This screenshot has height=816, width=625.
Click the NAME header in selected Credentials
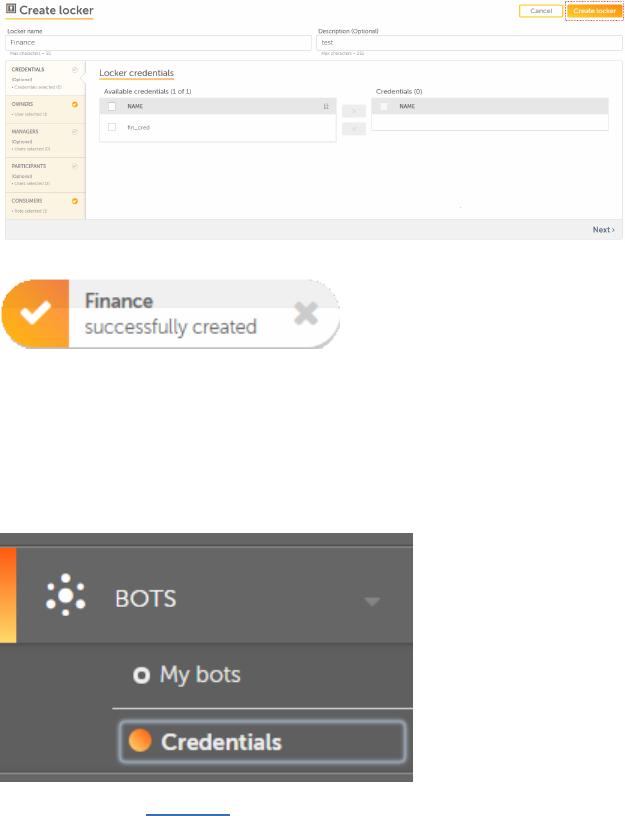[x=407, y=106]
